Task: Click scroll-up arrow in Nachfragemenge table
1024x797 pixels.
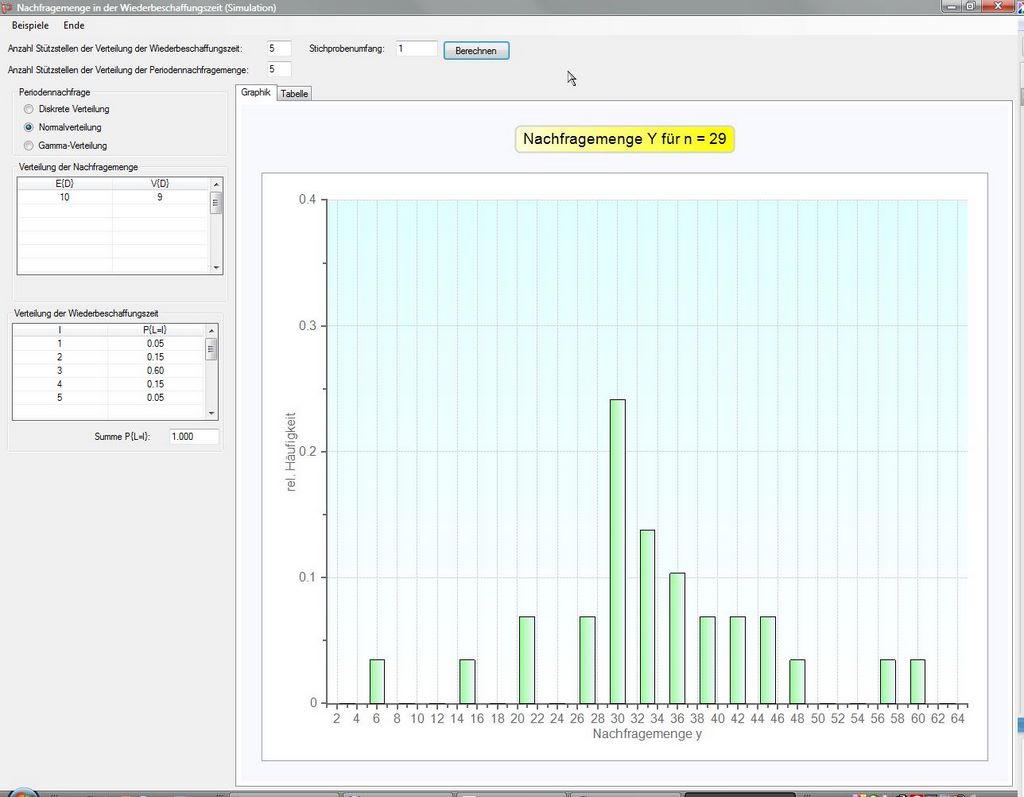Action: tap(216, 184)
